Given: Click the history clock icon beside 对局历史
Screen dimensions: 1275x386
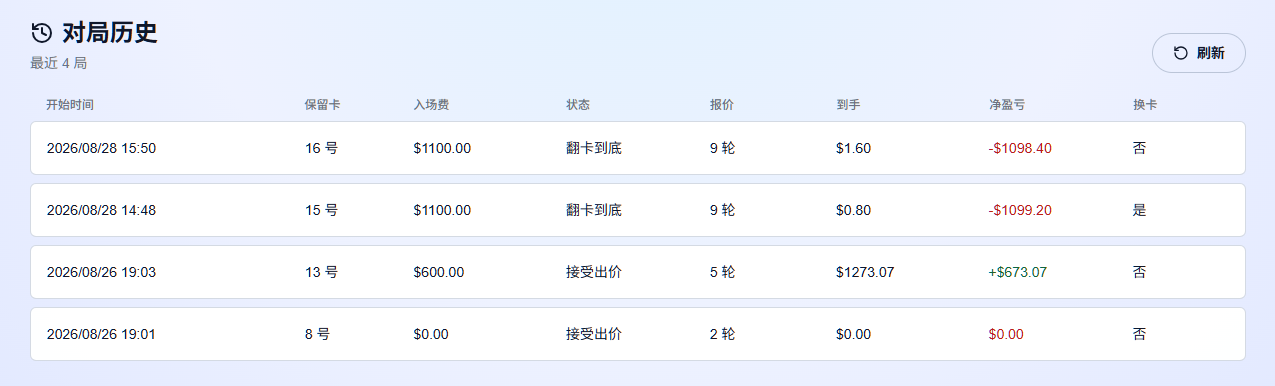Looking at the screenshot, I should pos(41,33).
